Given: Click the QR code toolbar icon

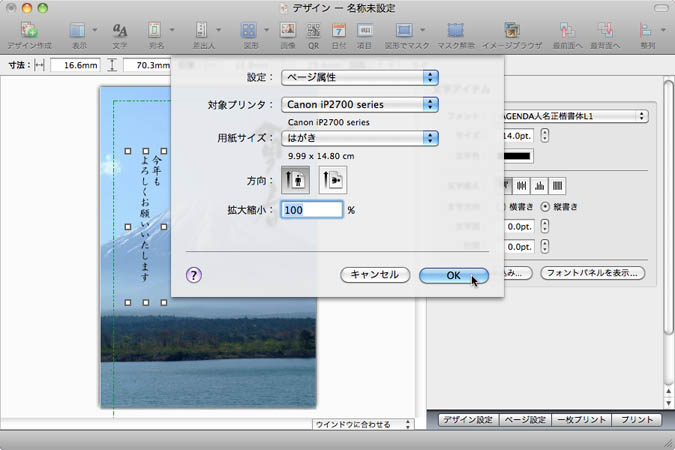Looking at the screenshot, I should (x=313, y=31).
